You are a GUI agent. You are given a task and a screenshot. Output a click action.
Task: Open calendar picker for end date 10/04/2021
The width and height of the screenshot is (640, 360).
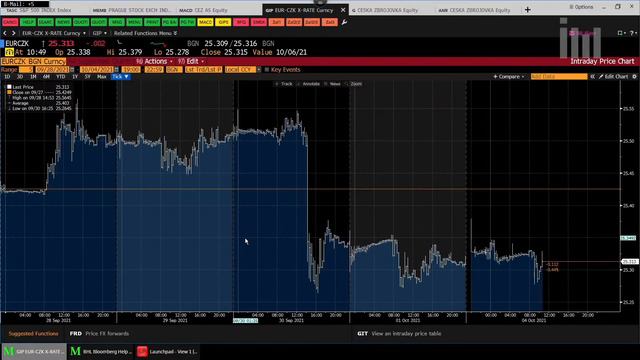[116, 70]
